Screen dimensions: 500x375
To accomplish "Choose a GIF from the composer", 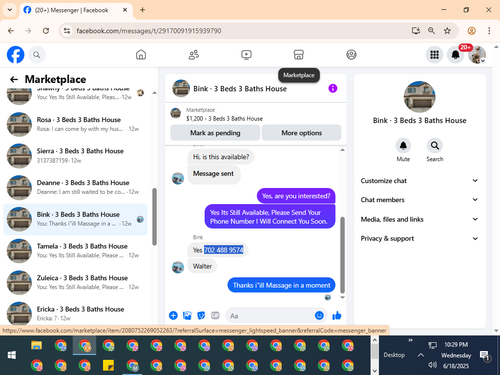I will click(215, 315).
